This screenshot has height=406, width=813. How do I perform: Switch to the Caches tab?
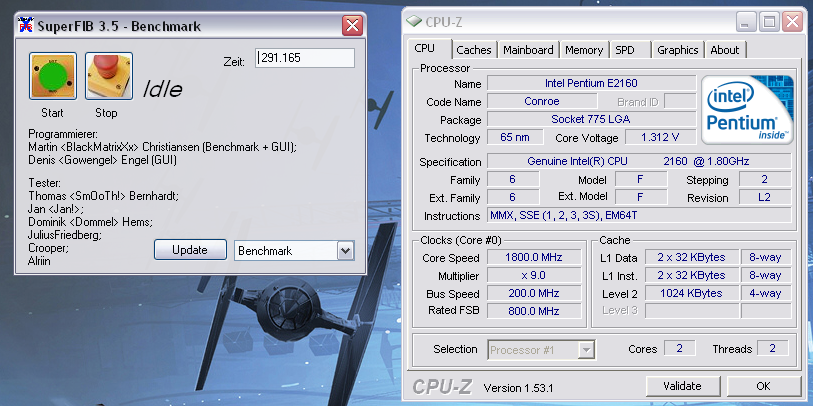tap(473, 50)
